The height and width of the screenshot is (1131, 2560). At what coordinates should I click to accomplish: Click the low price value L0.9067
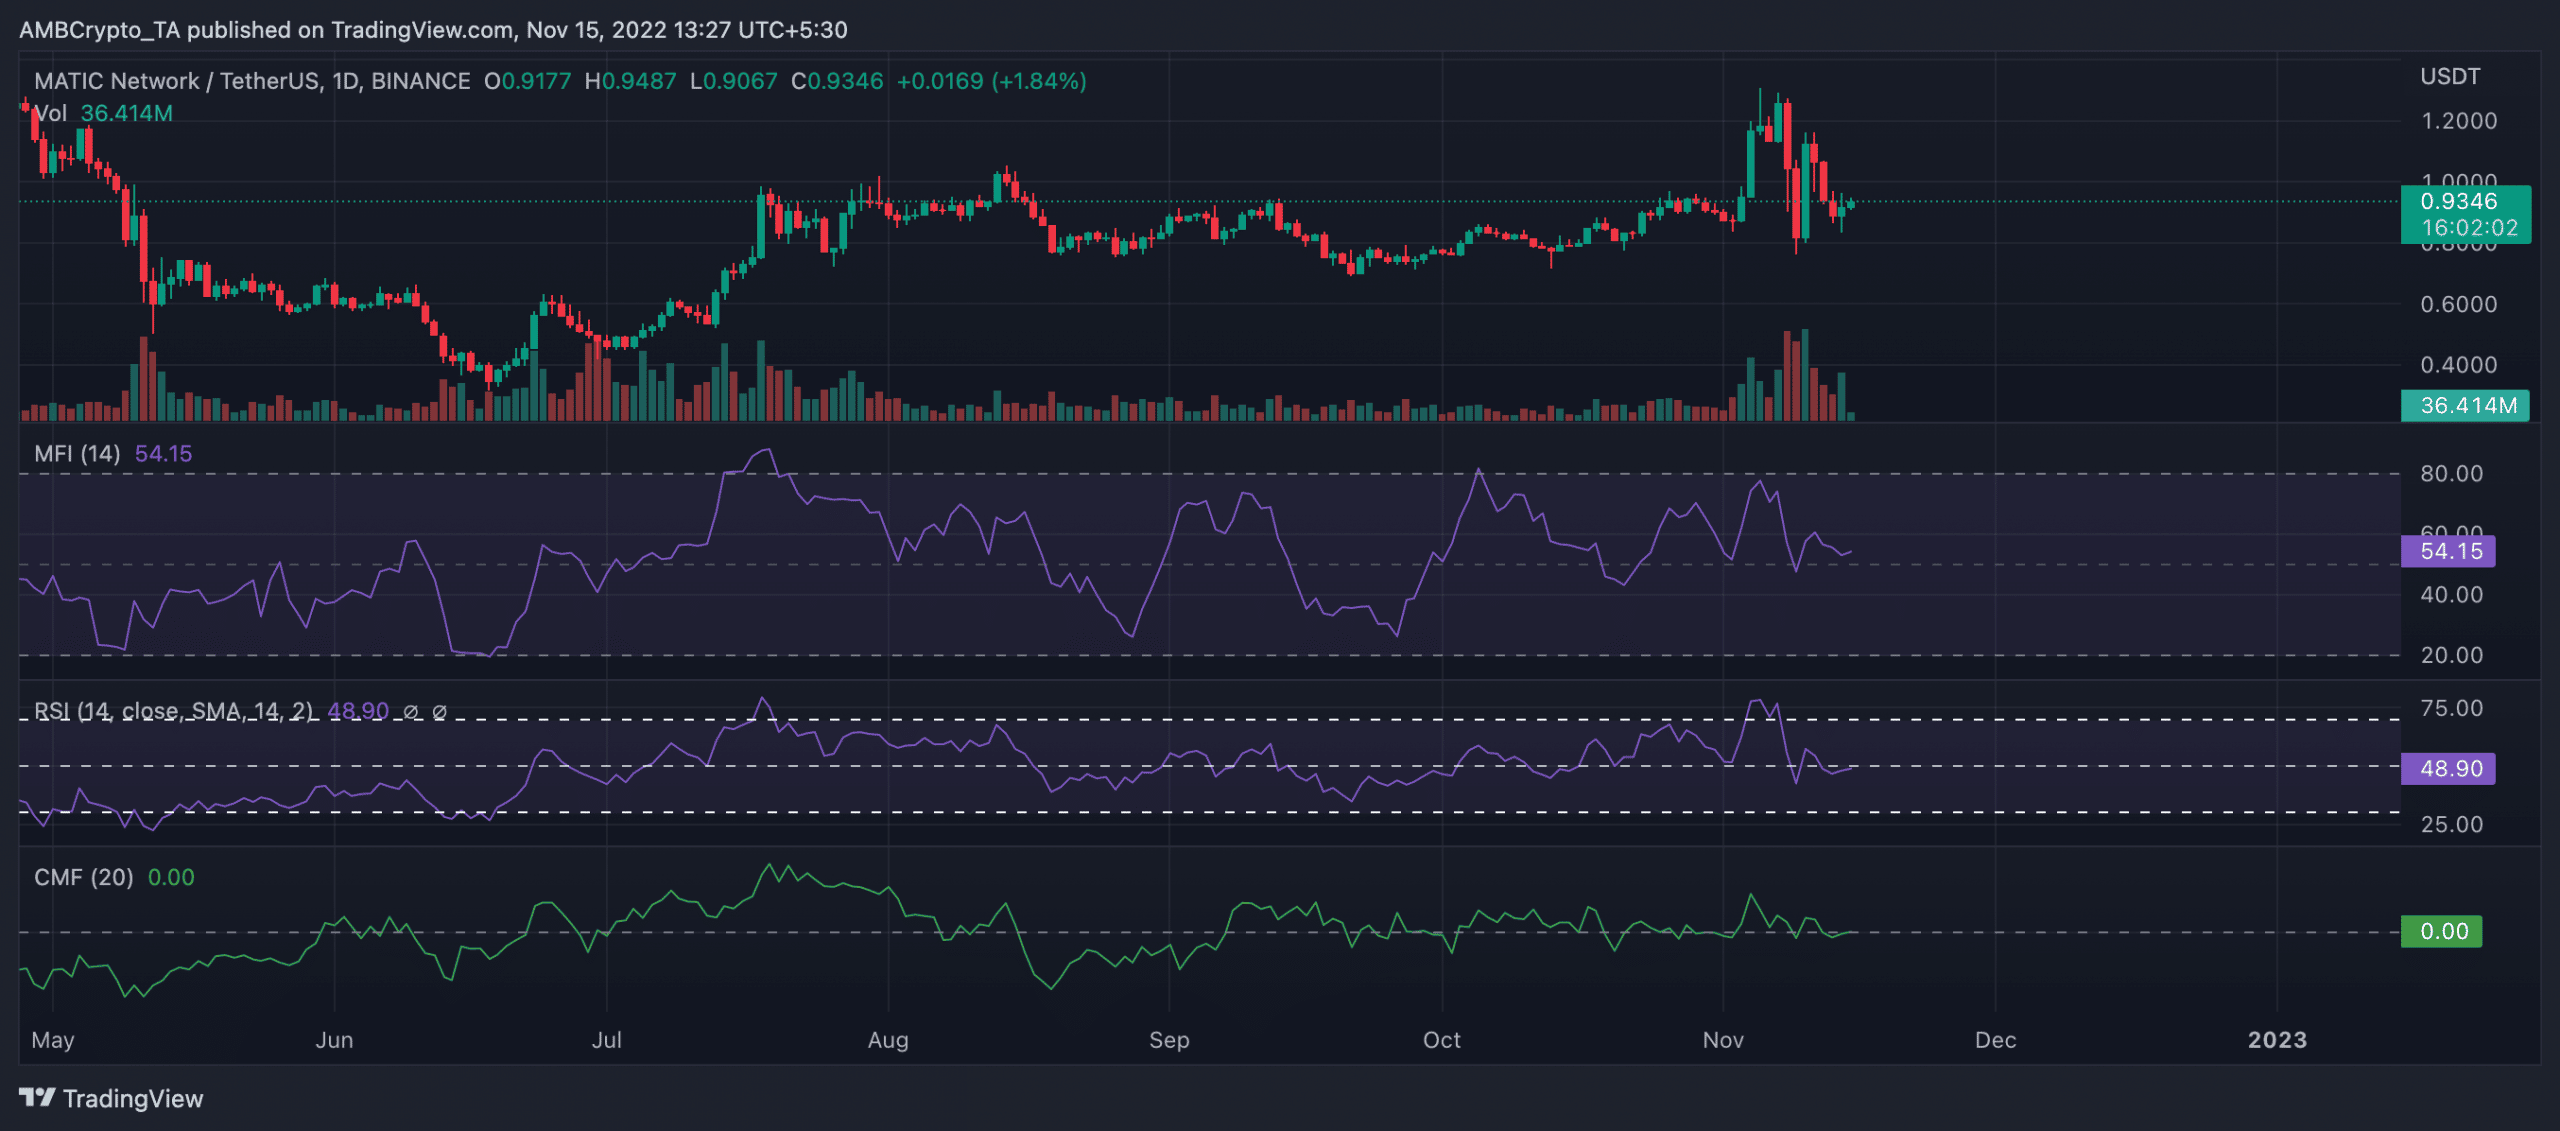click(734, 81)
